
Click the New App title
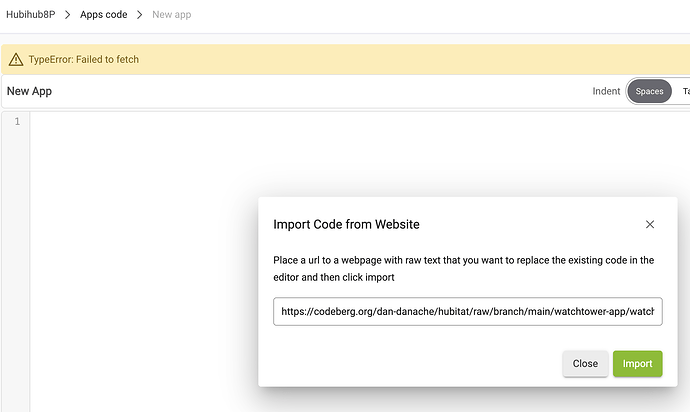[29, 91]
